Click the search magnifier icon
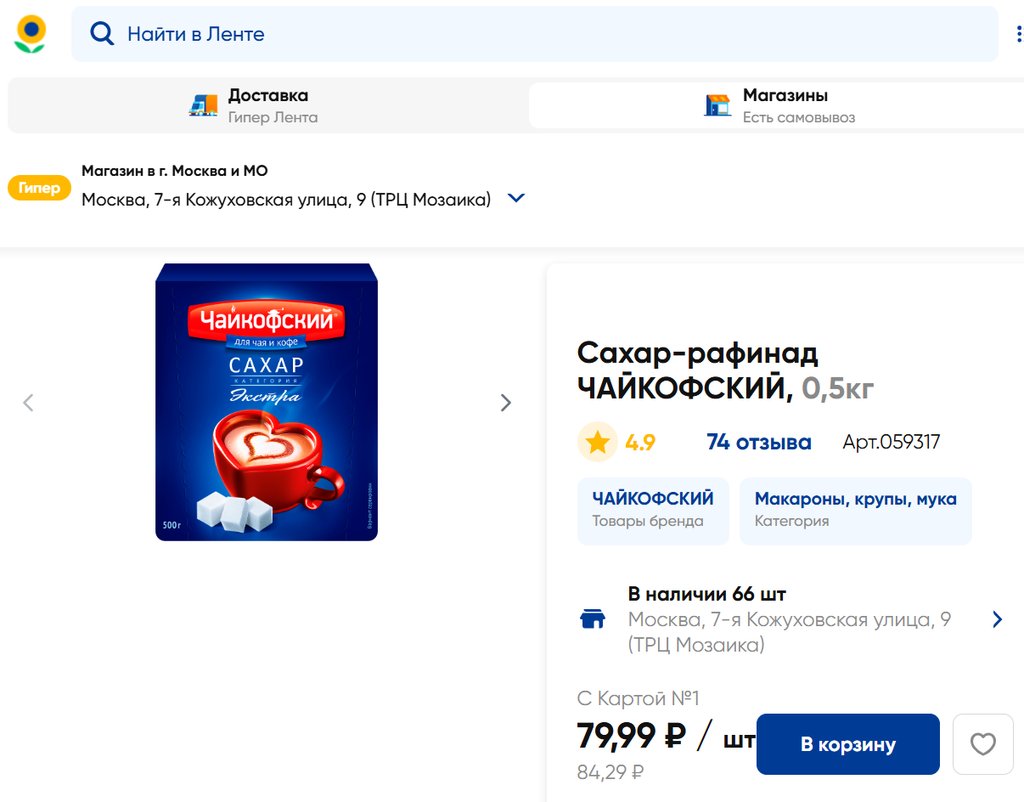 tap(101, 34)
